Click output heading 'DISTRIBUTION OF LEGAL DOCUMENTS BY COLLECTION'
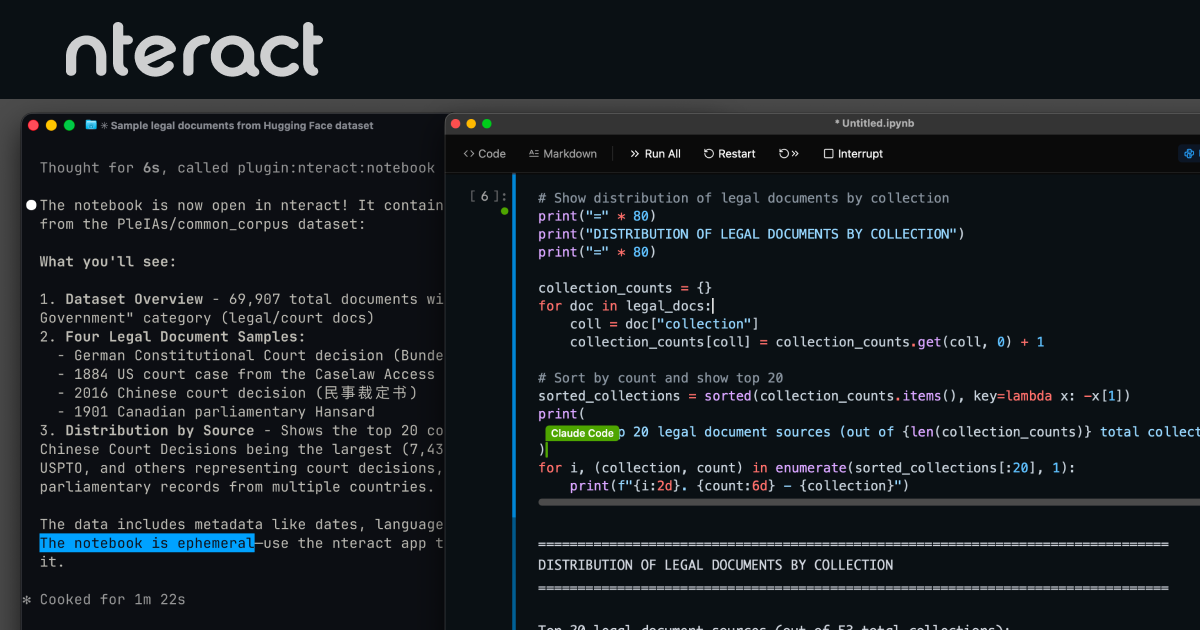The width and height of the screenshot is (1200, 630). pyautogui.click(x=716, y=565)
